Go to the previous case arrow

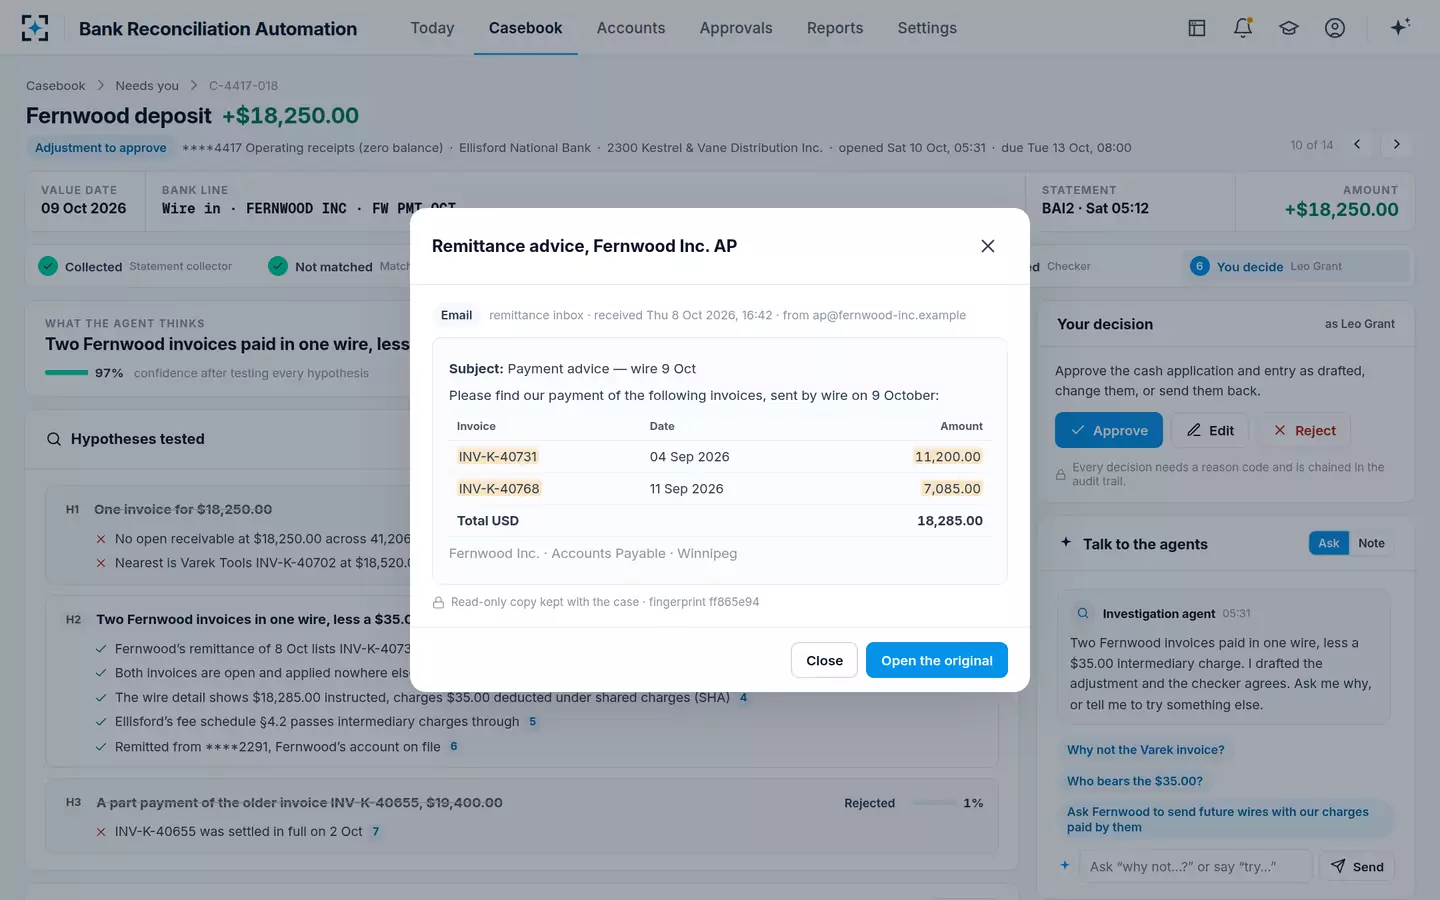pos(1357,144)
